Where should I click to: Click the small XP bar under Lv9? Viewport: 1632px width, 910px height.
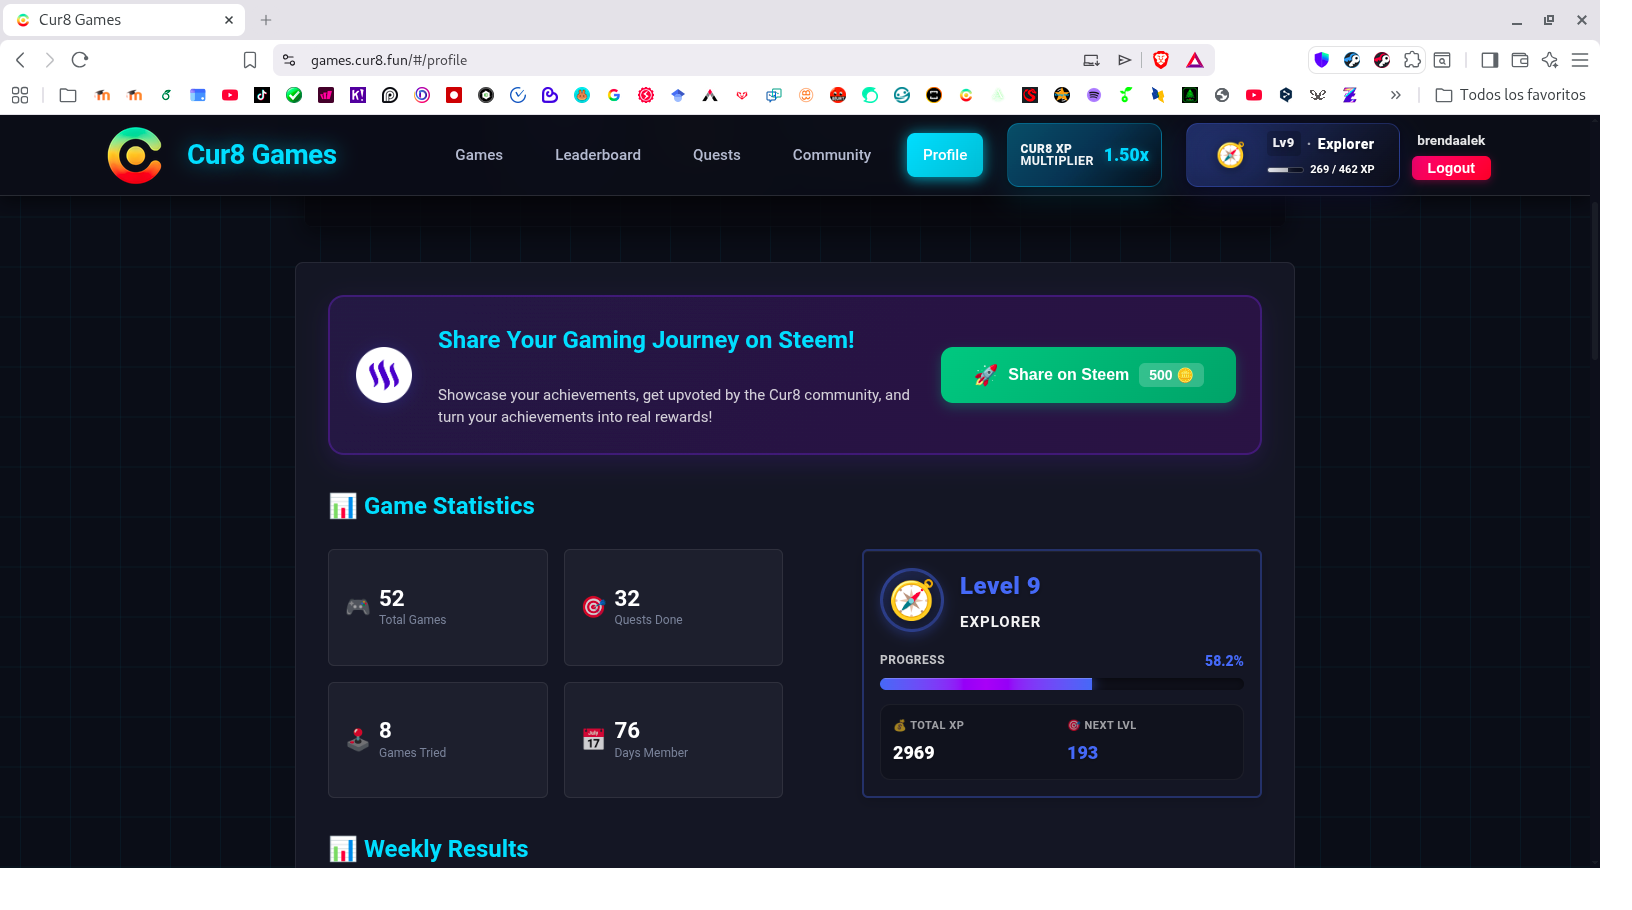[1286, 170]
